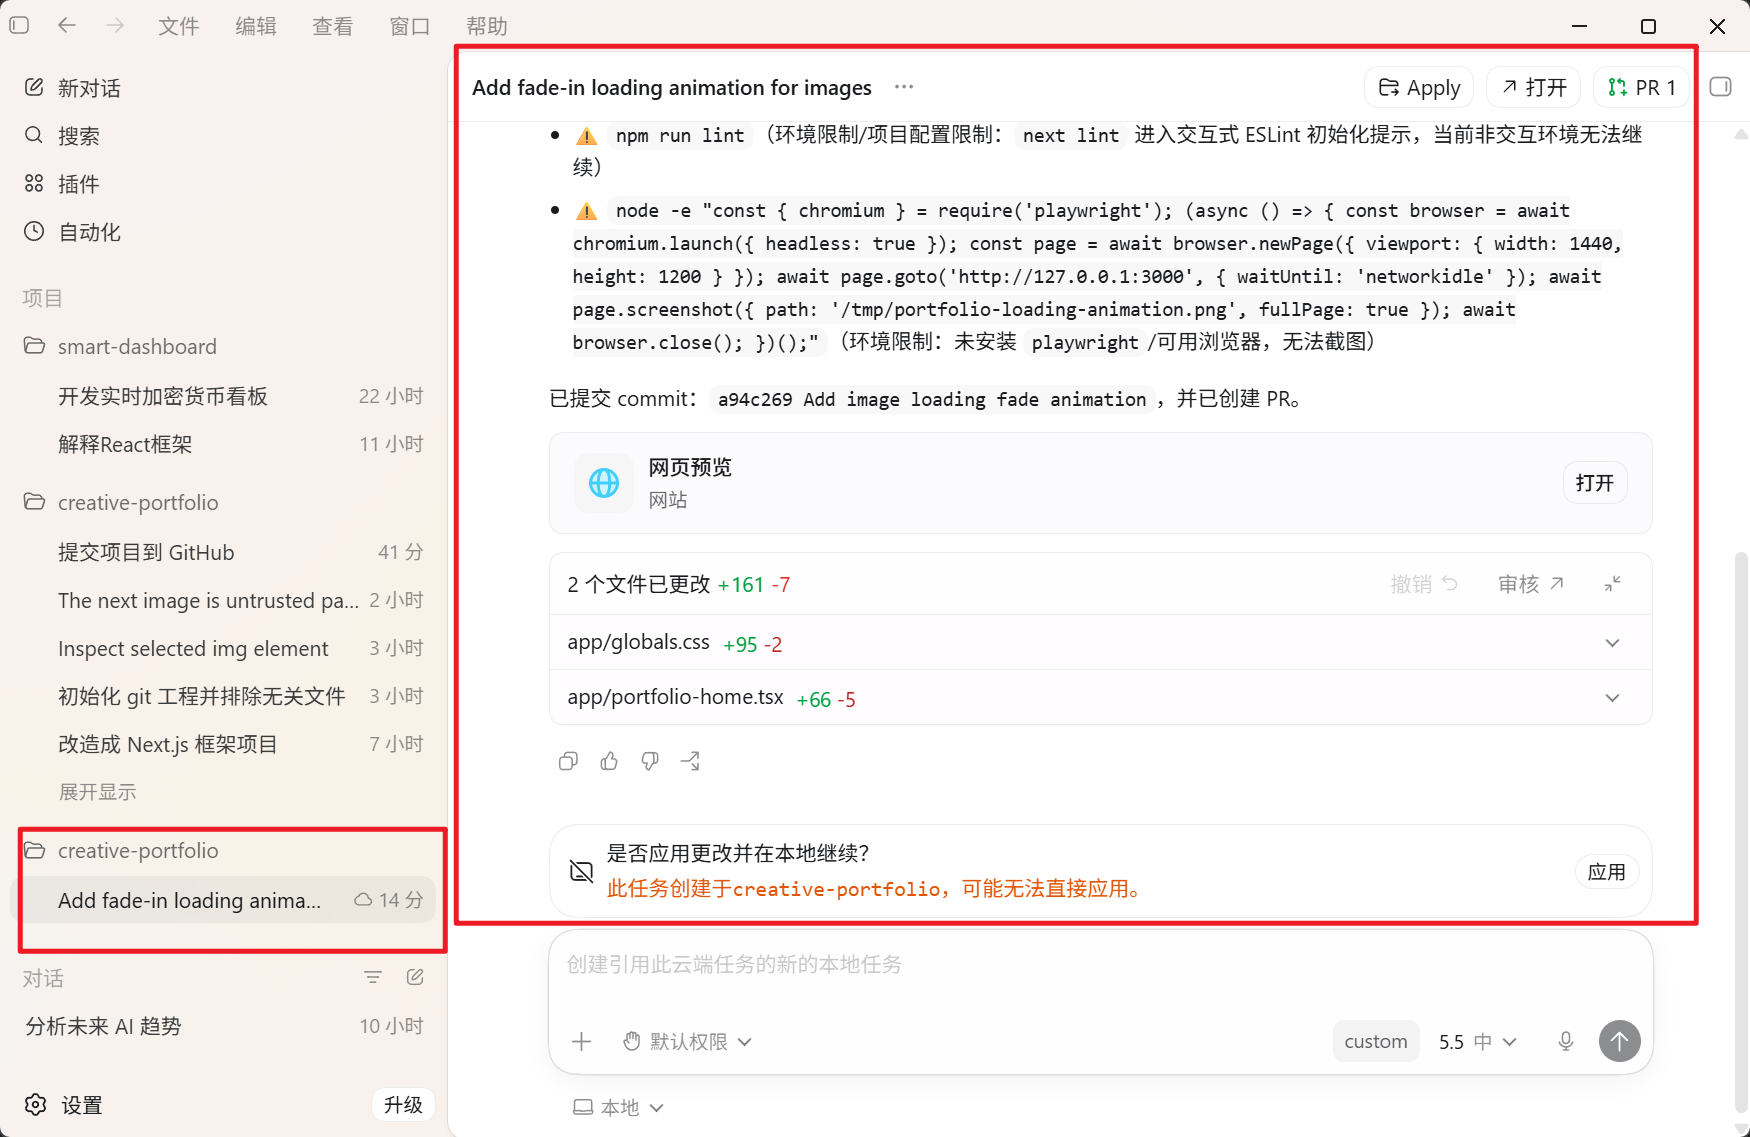Click the plus attachment icon
This screenshot has height=1137, width=1750.
[x=582, y=1042]
